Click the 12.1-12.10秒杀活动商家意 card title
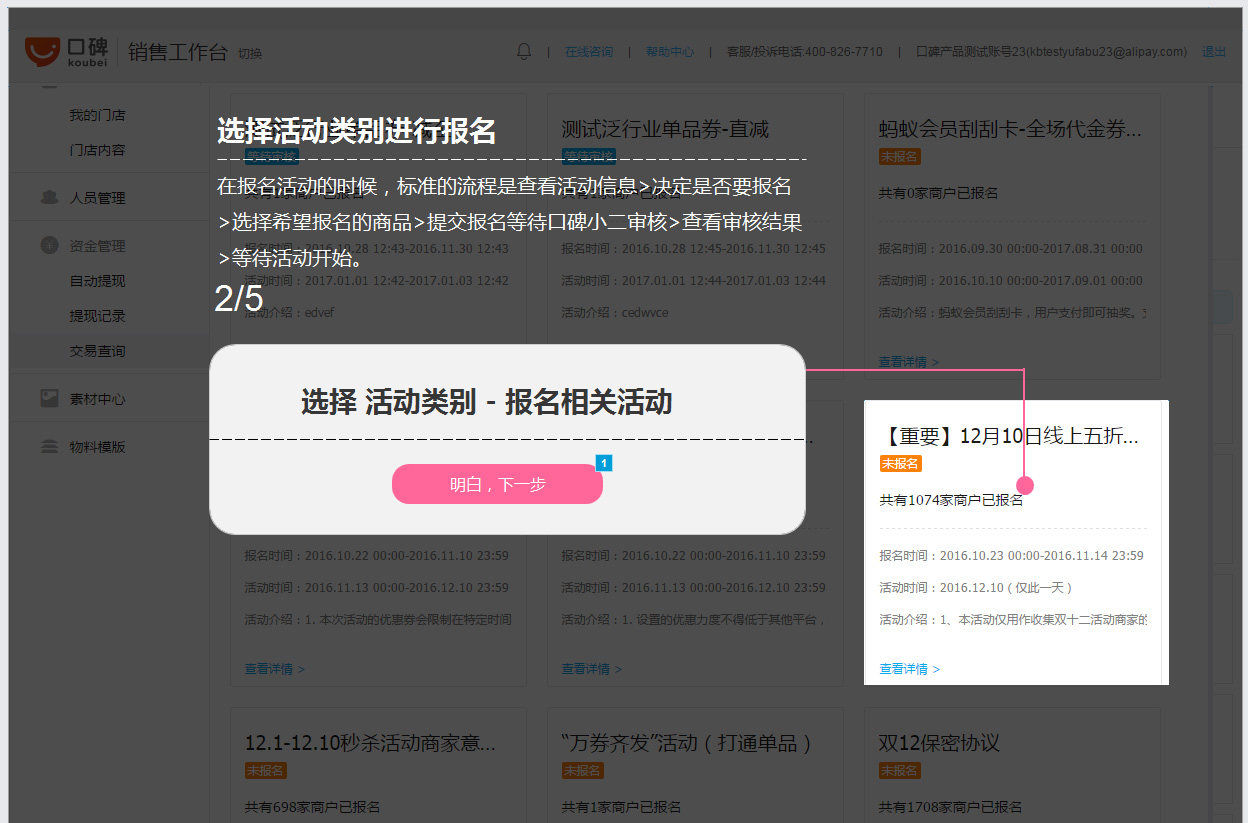This screenshot has width=1248, height=823. point(371,743)
